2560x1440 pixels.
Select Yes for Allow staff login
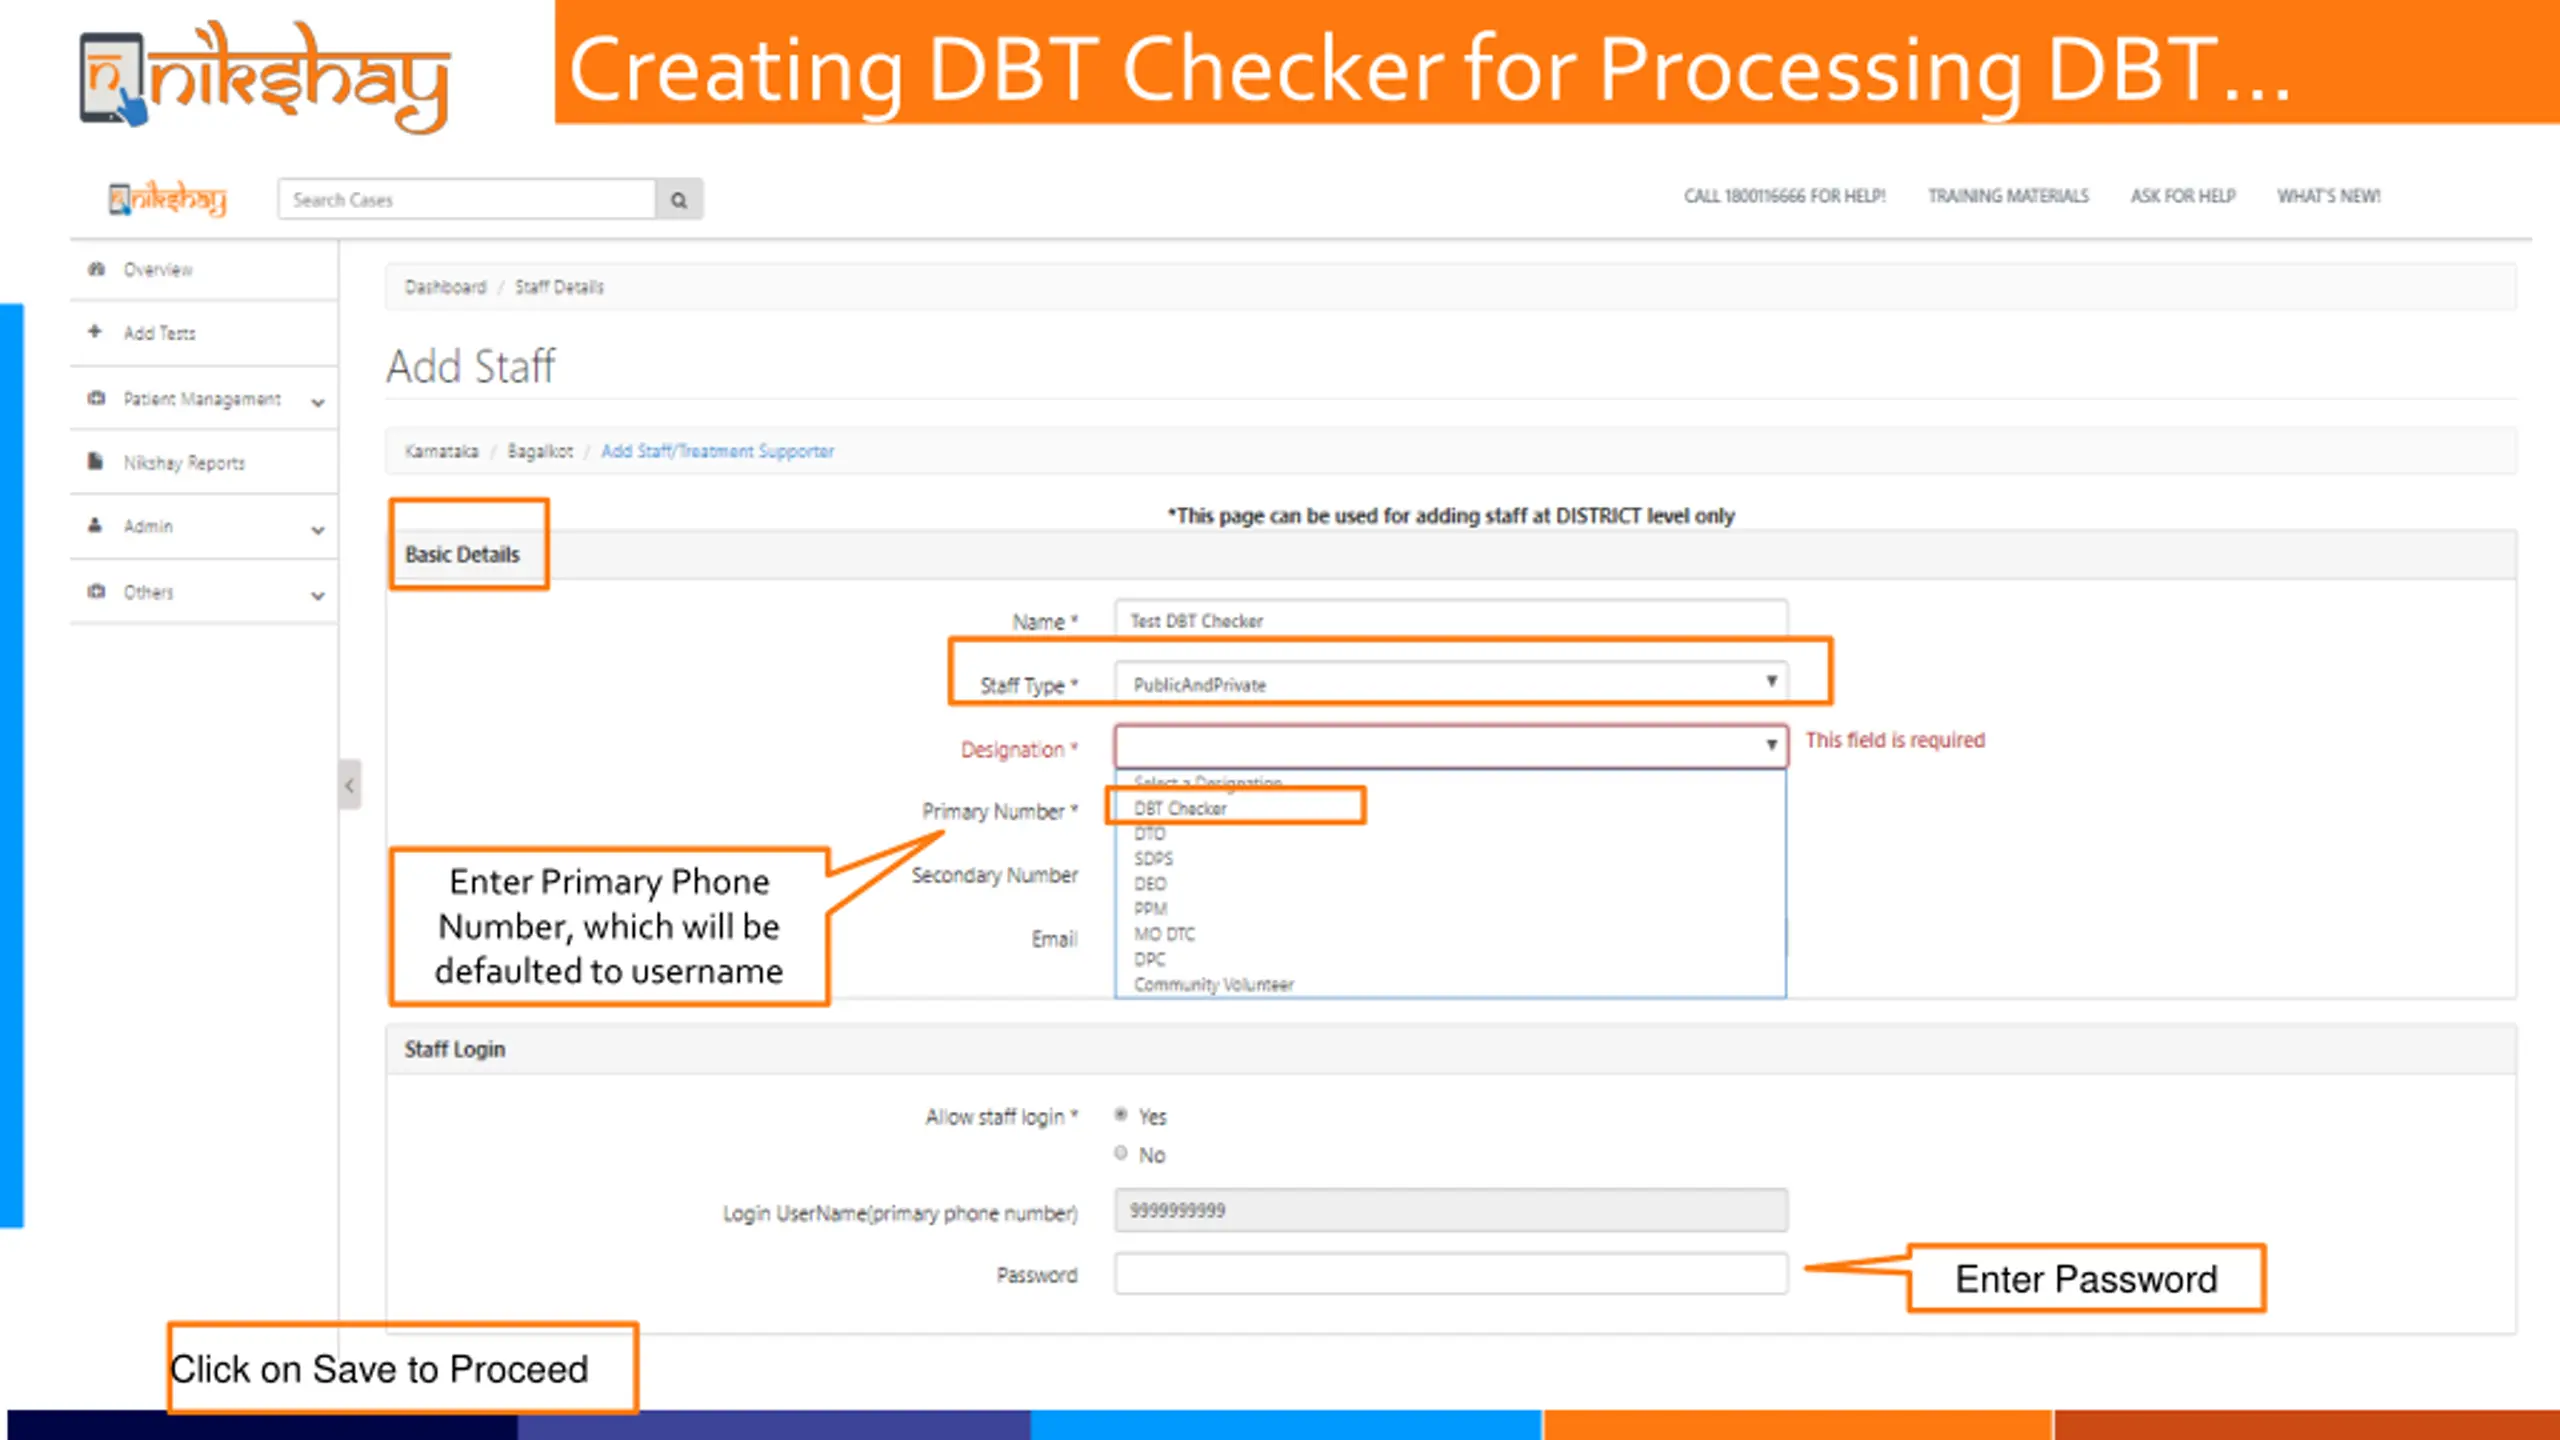tap(1121, 1114)
